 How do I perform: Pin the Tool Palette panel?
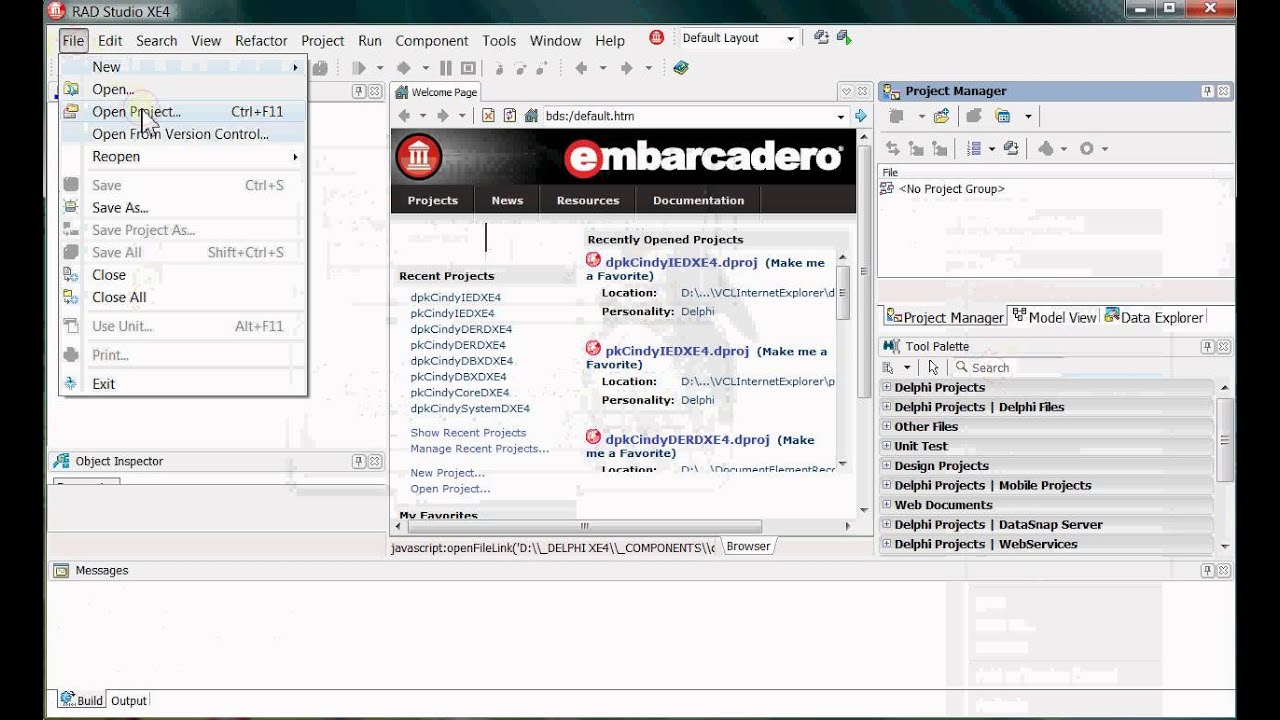pos(1207,346)
